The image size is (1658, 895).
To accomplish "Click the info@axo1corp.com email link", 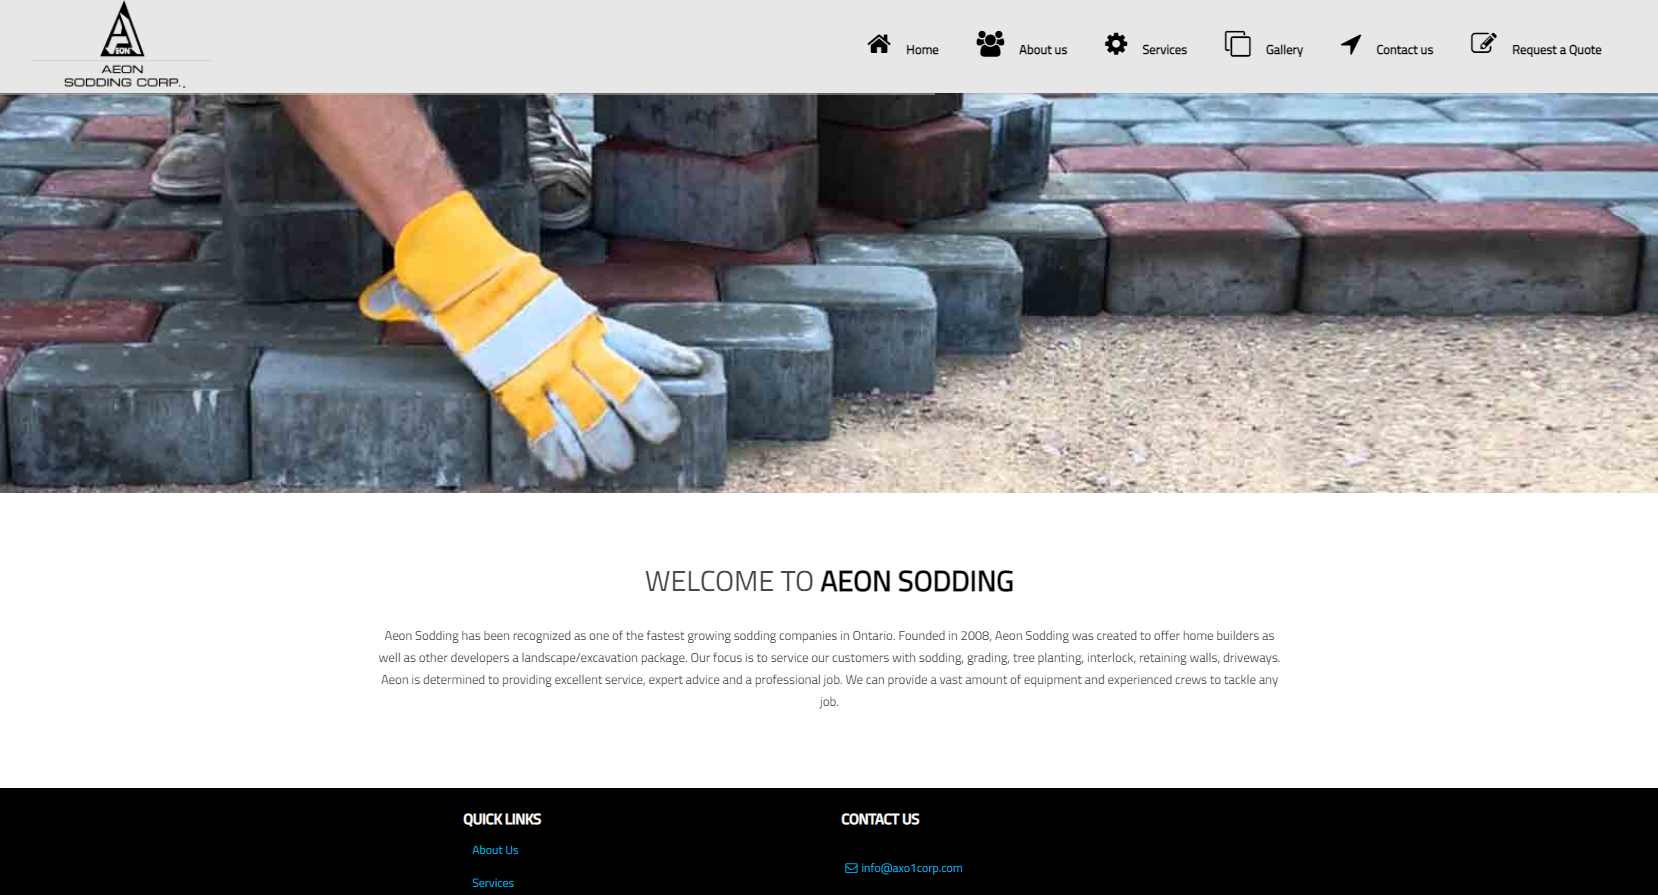I will tap(911, 868).
